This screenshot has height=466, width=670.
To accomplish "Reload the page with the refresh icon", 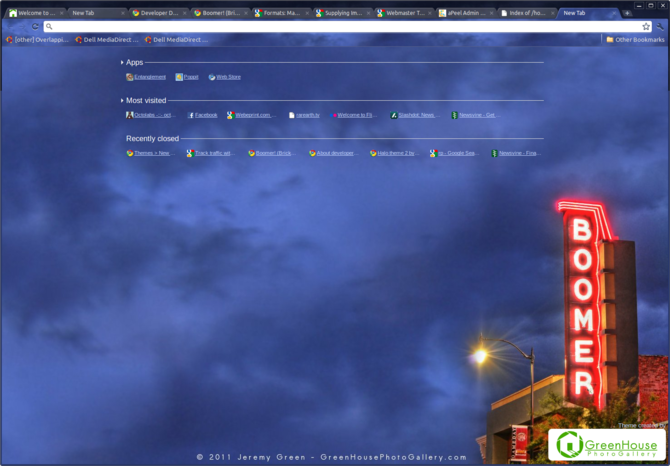I will point(35,26).
